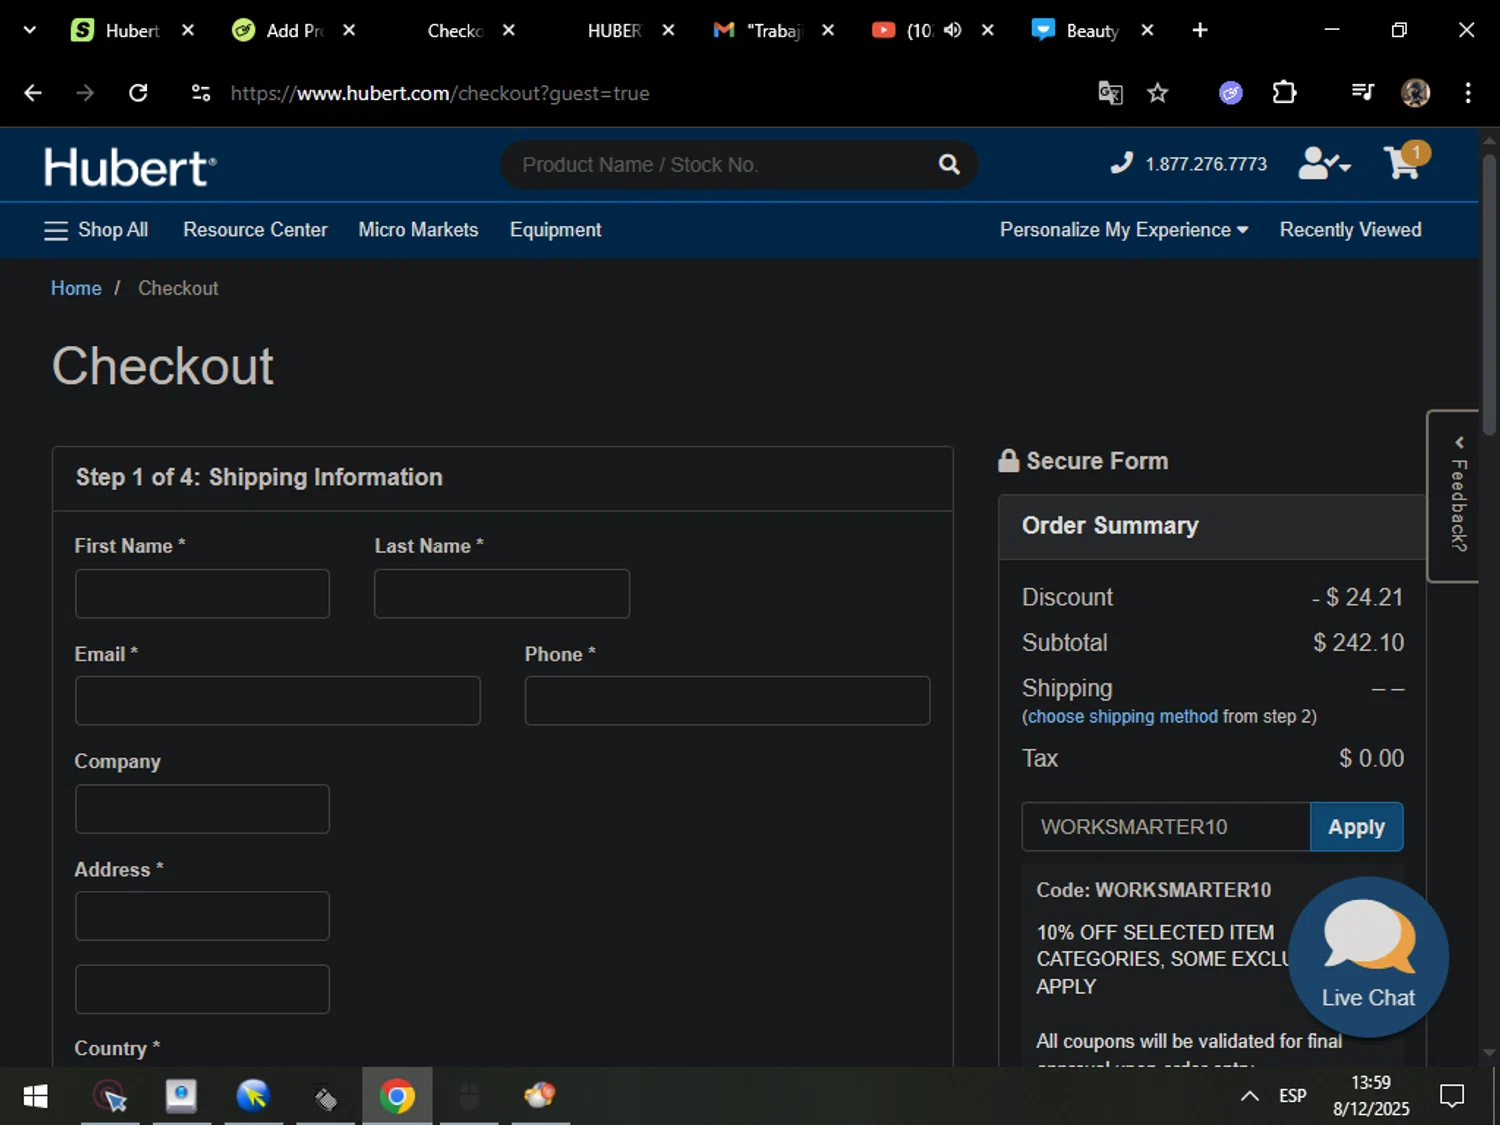The height and width of the screenshot is (1125, 1500).
Task: Click the search magnifier icon
Action: click(949, 164)
